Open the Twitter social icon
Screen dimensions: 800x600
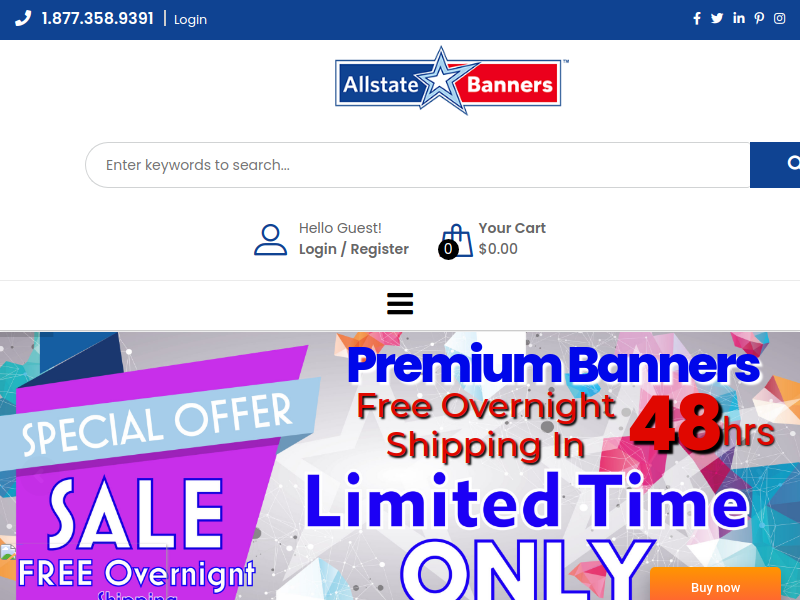717,19
